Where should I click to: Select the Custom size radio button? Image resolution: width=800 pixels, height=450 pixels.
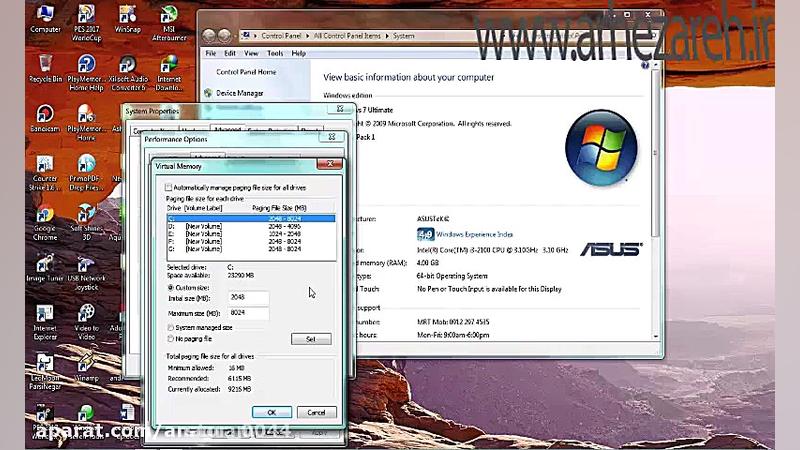(170, 288)
